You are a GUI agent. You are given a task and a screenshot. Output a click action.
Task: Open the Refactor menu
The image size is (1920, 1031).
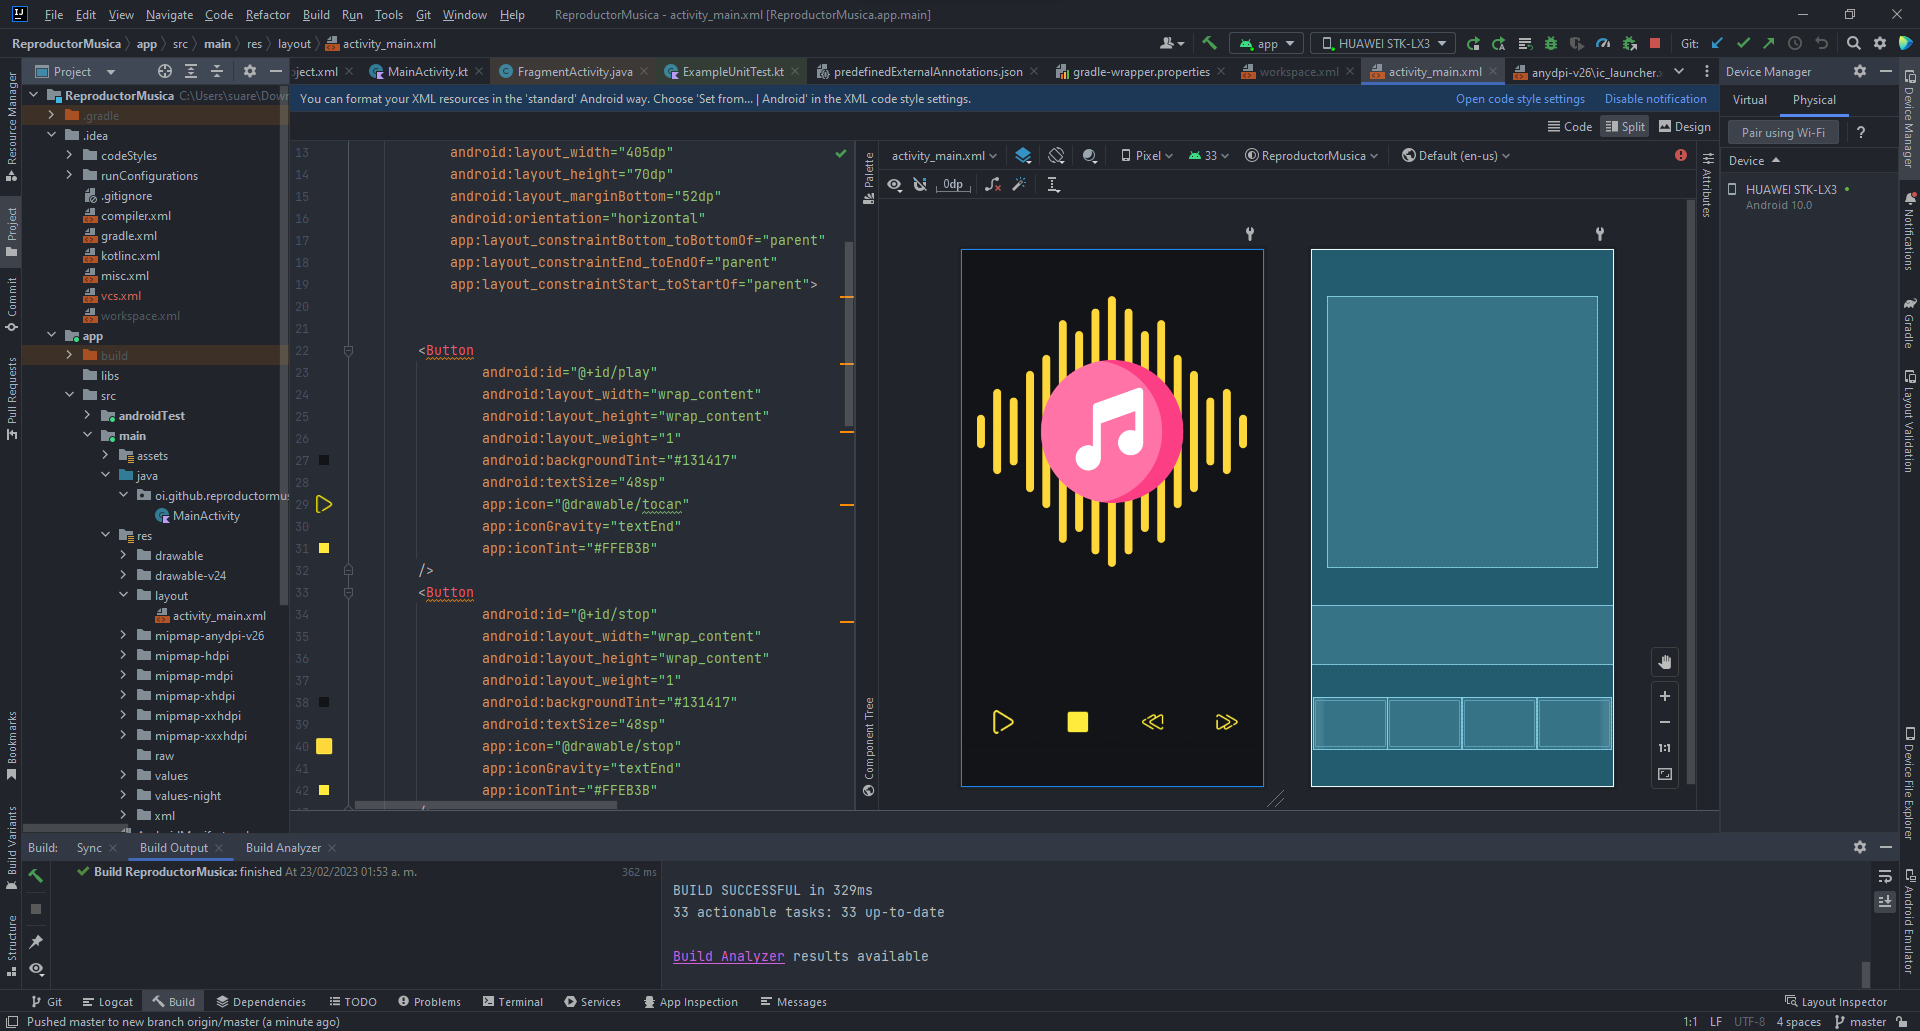tap(267, 15)
